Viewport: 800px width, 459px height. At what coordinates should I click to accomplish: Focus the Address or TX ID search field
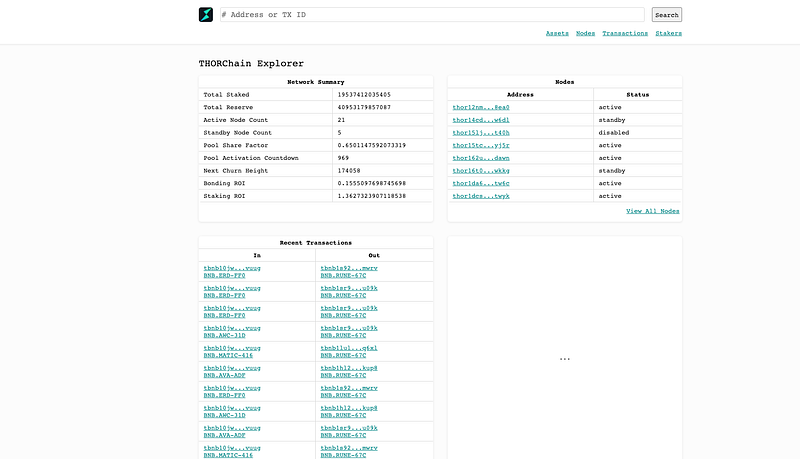[x=432, y=15]
